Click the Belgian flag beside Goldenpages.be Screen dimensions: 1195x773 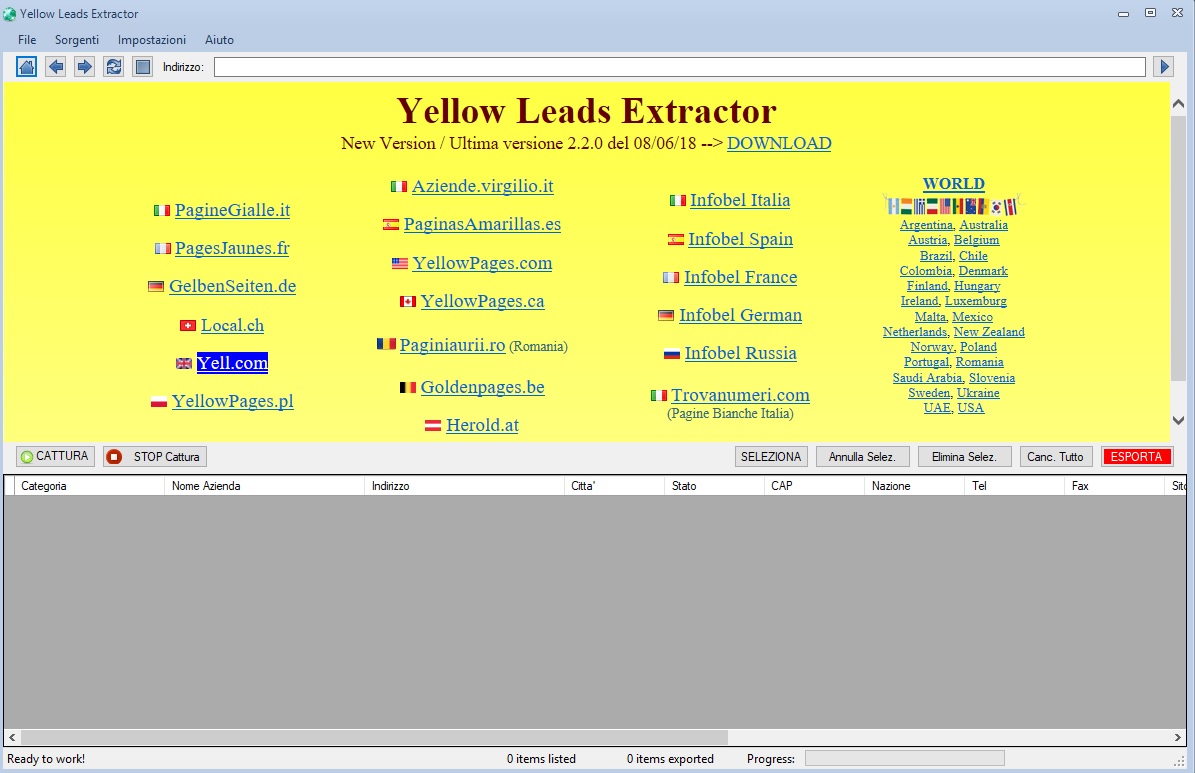click(x=408, y=387)
